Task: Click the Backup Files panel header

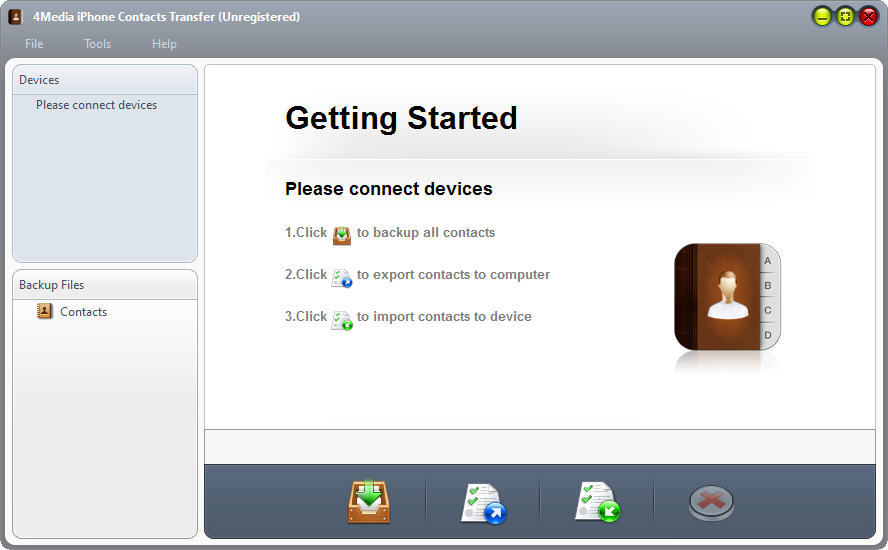Action: 105,285
